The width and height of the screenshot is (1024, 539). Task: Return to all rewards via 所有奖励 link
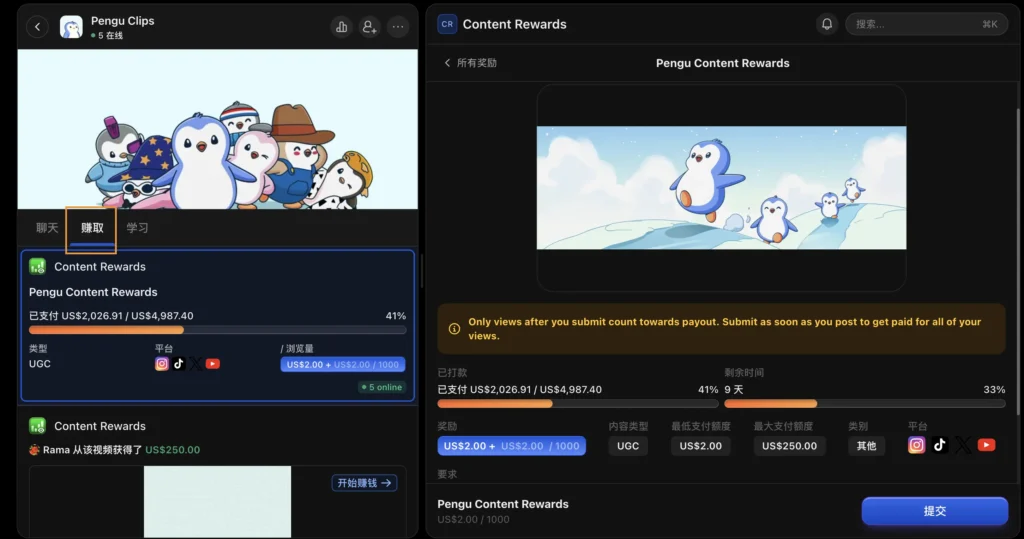click(470, 63)
